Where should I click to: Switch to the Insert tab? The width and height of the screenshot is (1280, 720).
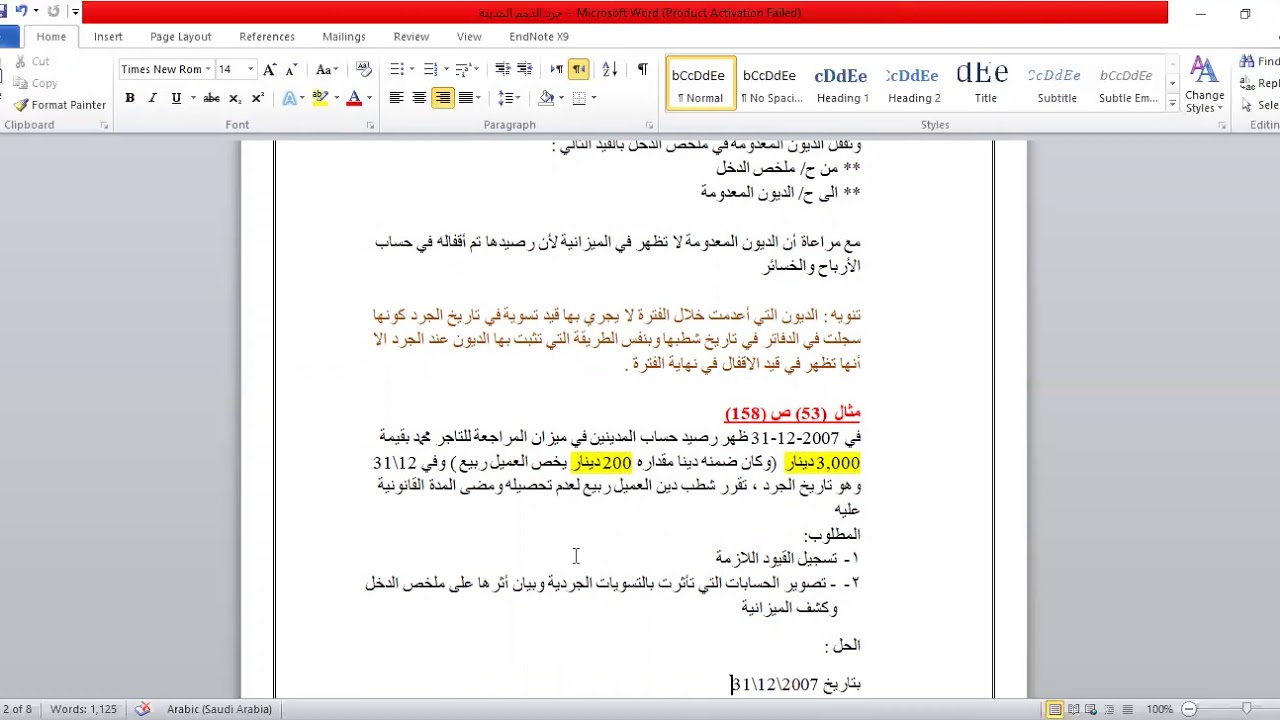[108, 37]
